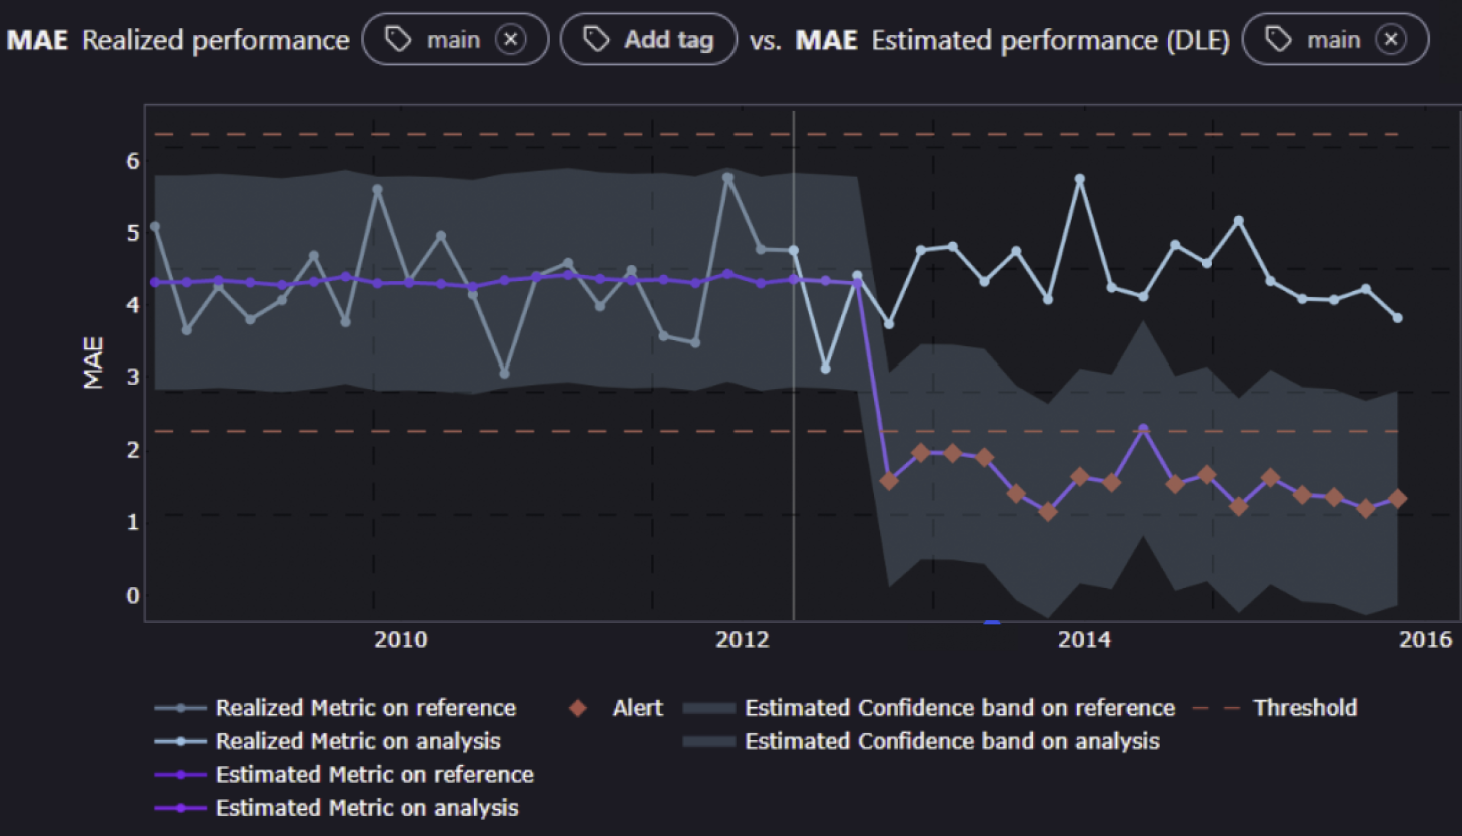Click the highest realized analysis point near 2014
This screenshot has height=836, width=1462.
tap(1079, 180)
